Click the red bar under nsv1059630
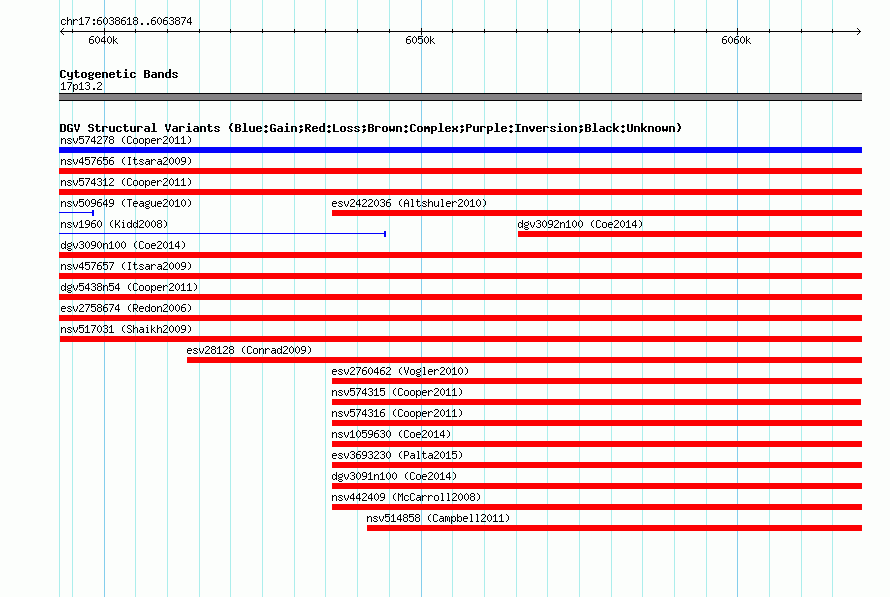890x597 pixels. 597,444
